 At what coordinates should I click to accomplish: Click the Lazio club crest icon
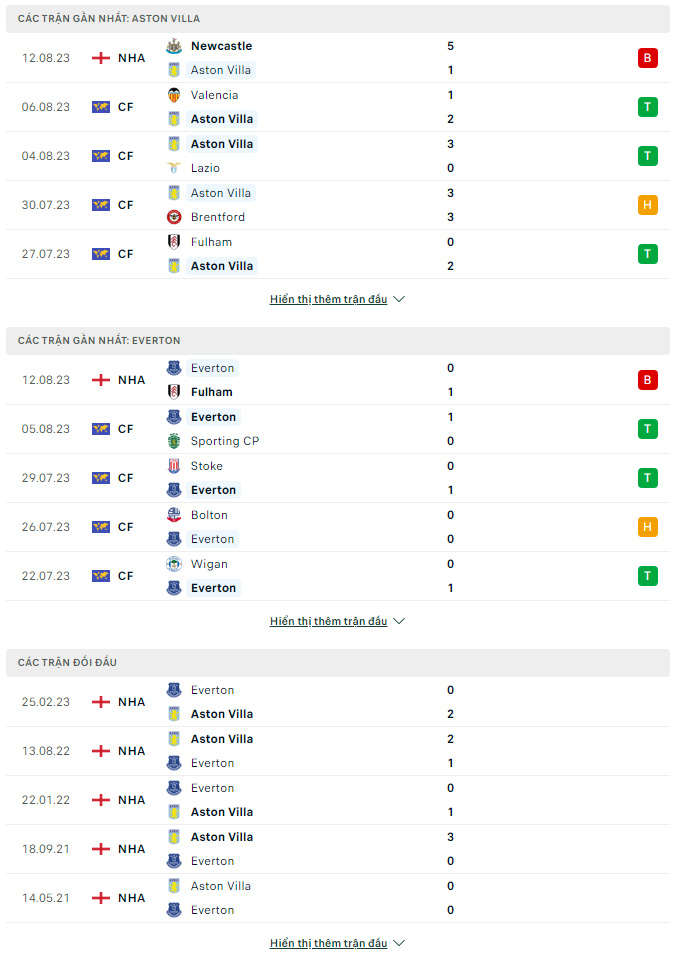click(174, 168)
